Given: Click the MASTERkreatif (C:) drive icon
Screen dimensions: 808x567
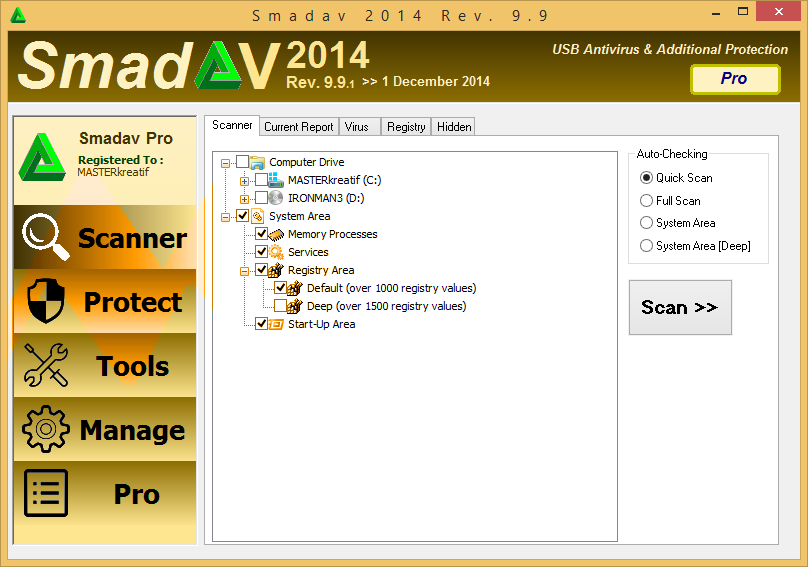Looking at the screenshot, I should coord(276,180).
